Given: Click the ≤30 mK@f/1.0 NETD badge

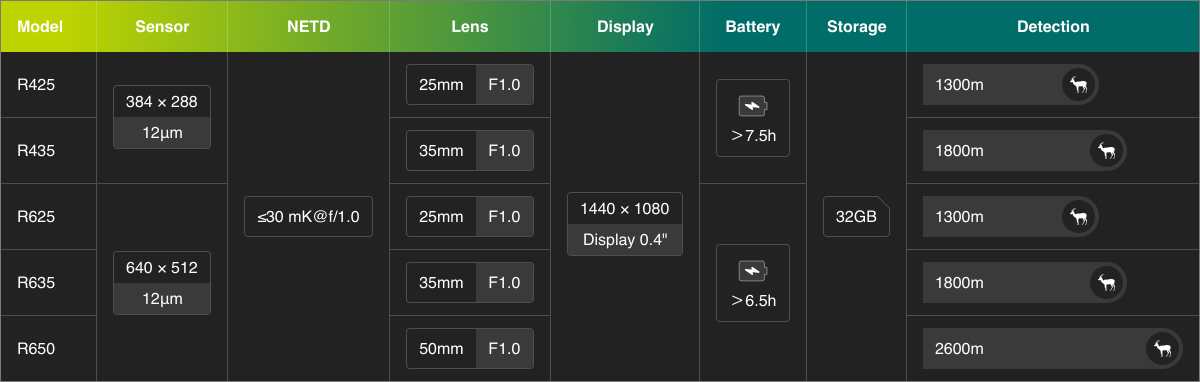Looking at the screenshot, I should click(308, 217).
